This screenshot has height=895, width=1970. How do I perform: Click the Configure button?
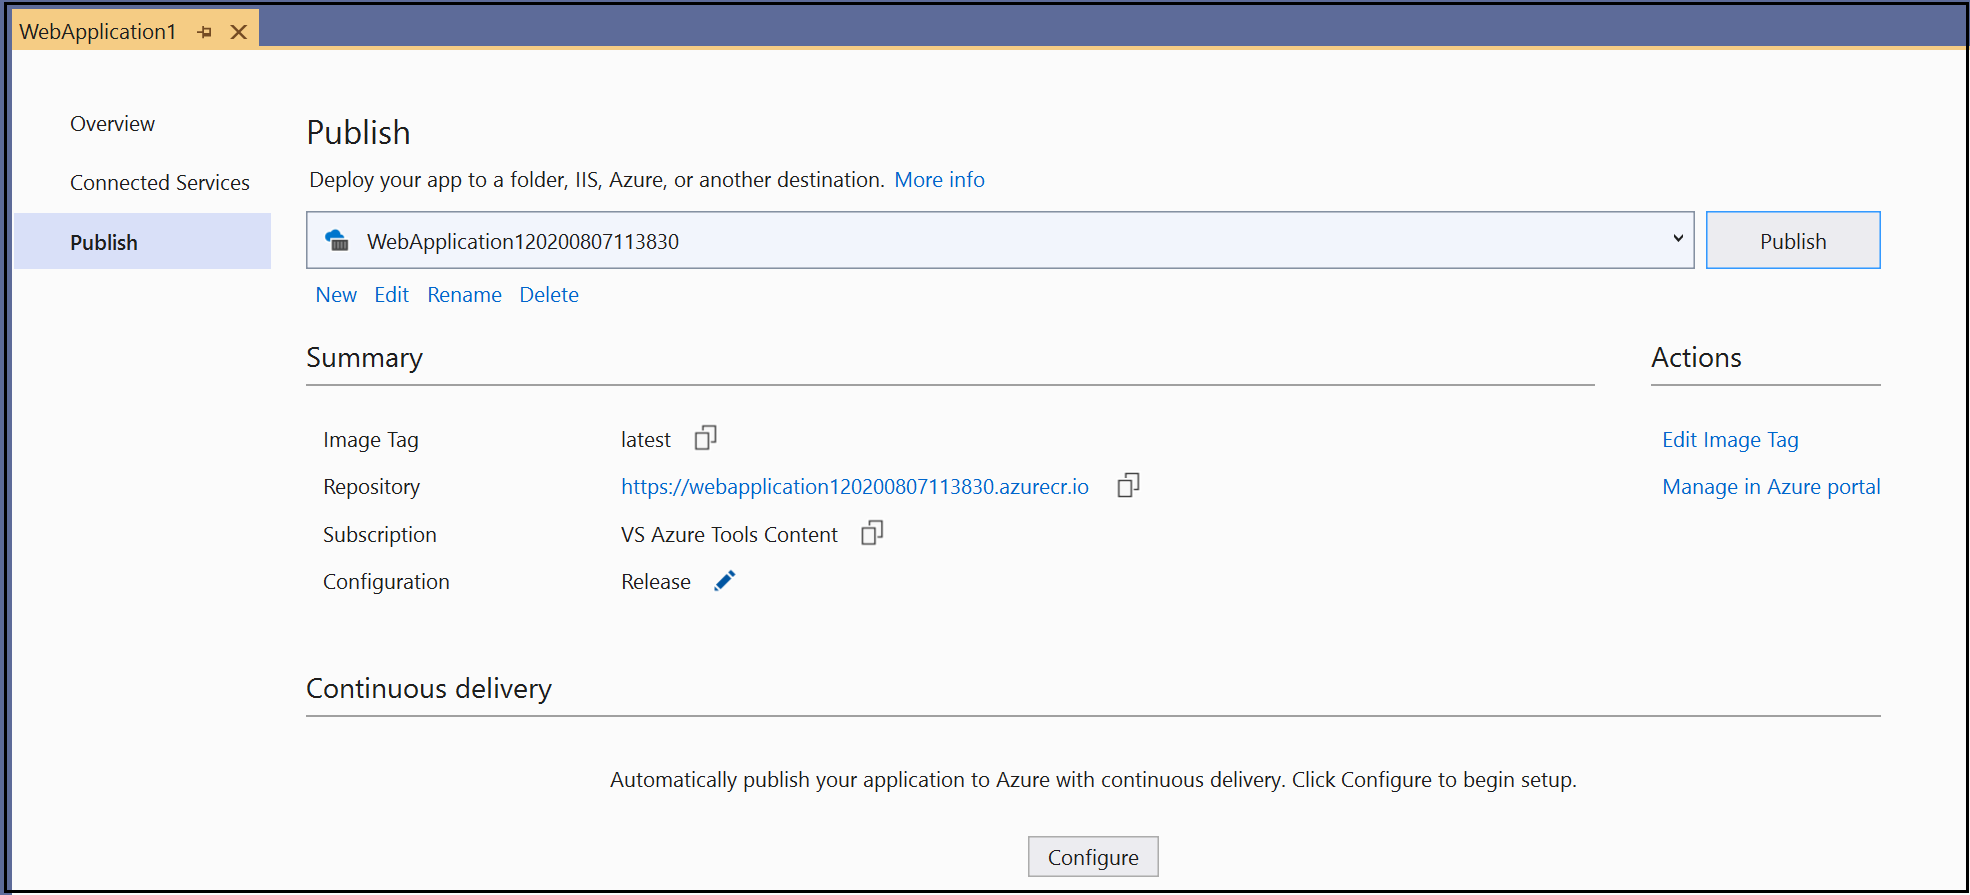(x=1093, y=857)
